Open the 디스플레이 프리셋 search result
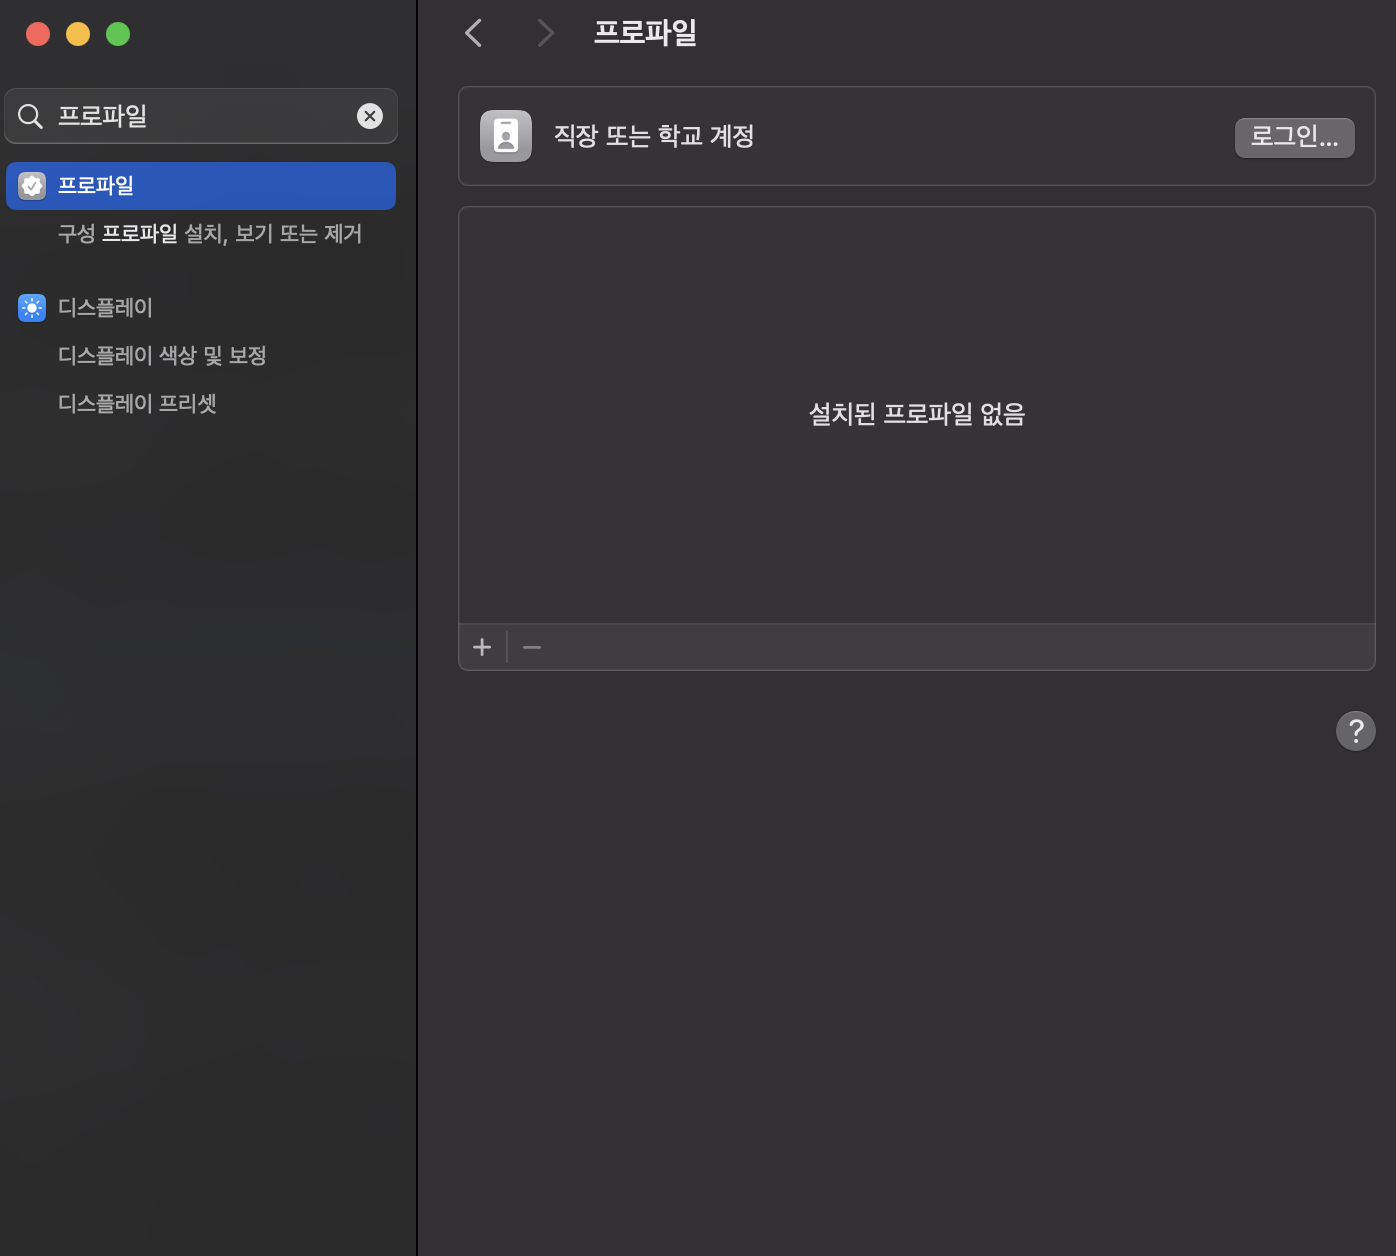The width and height of the screenshot is (1396, 1256). [137, 404]
